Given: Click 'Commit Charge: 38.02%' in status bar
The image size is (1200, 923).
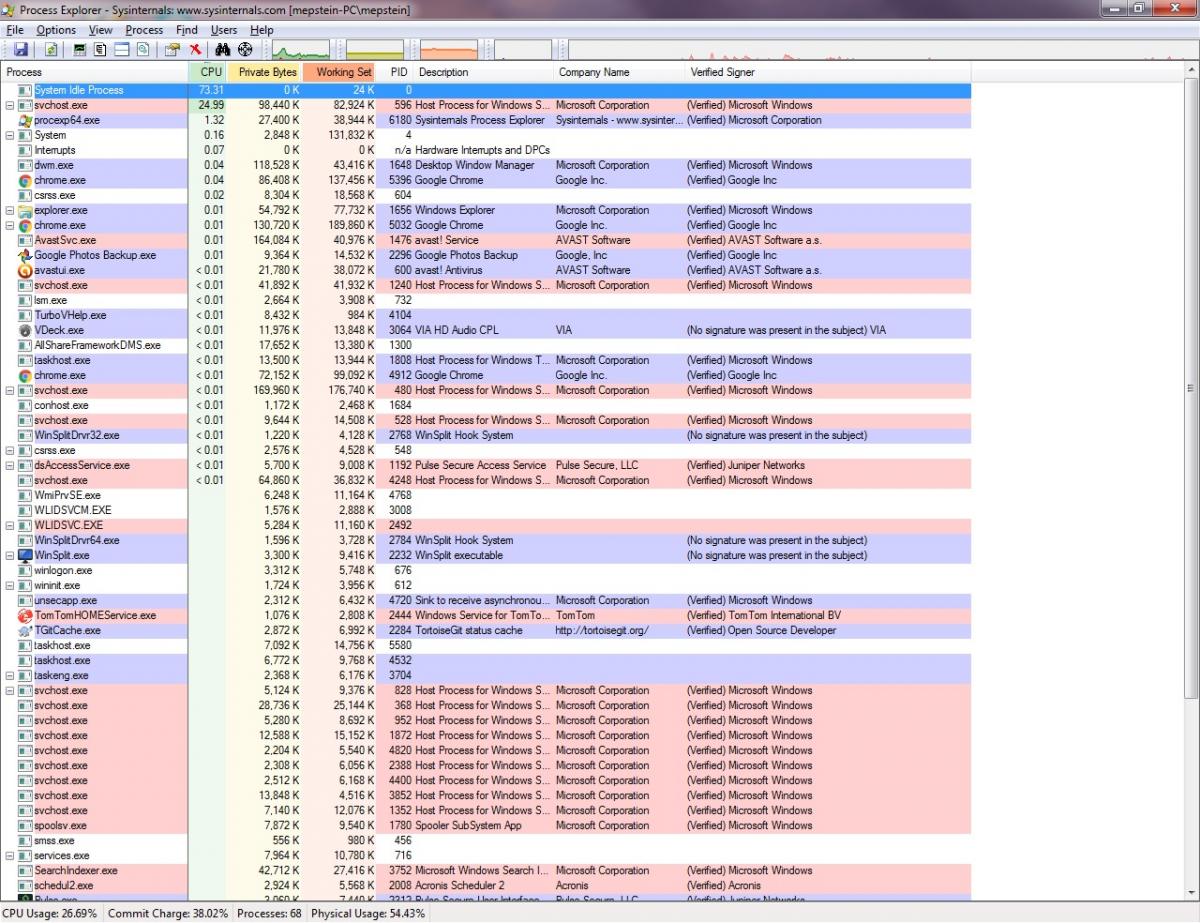Looking at the screenshot, I should click(168, 913).
